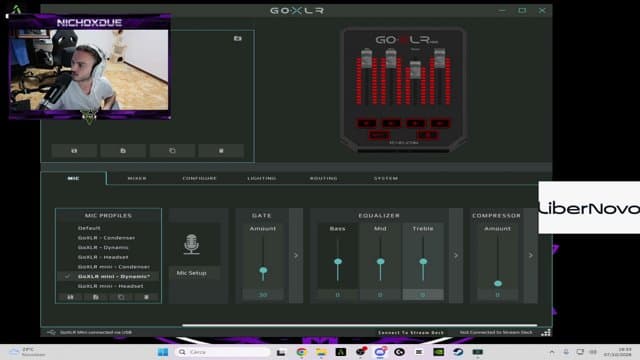
Task: Open Google Chrome from the taskbar
Action: click(x=301, y=352)
